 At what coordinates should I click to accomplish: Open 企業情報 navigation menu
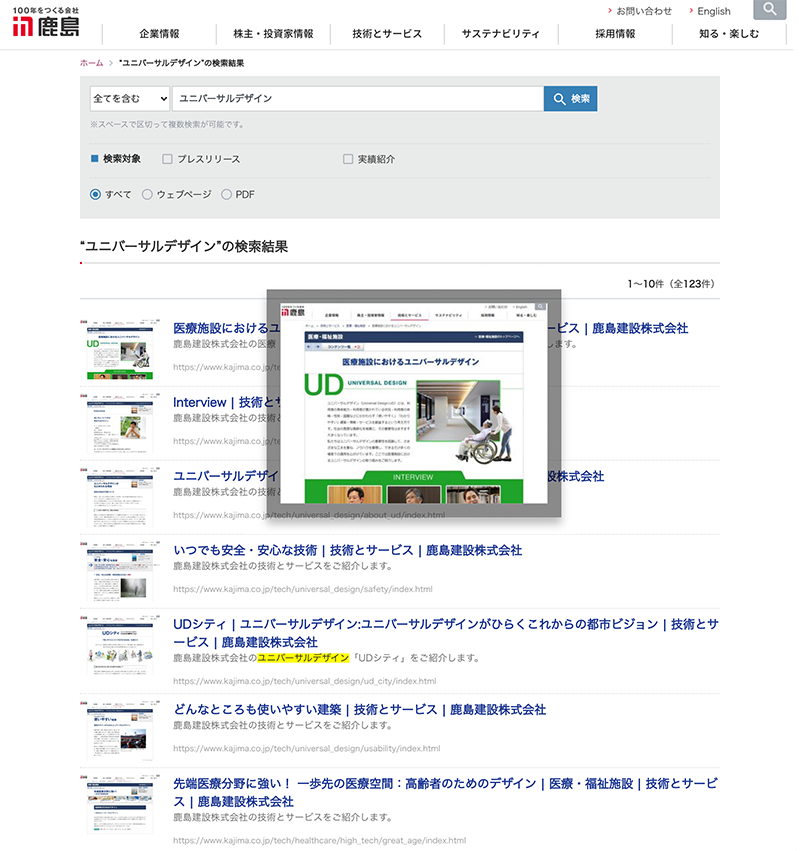[160, 34]
